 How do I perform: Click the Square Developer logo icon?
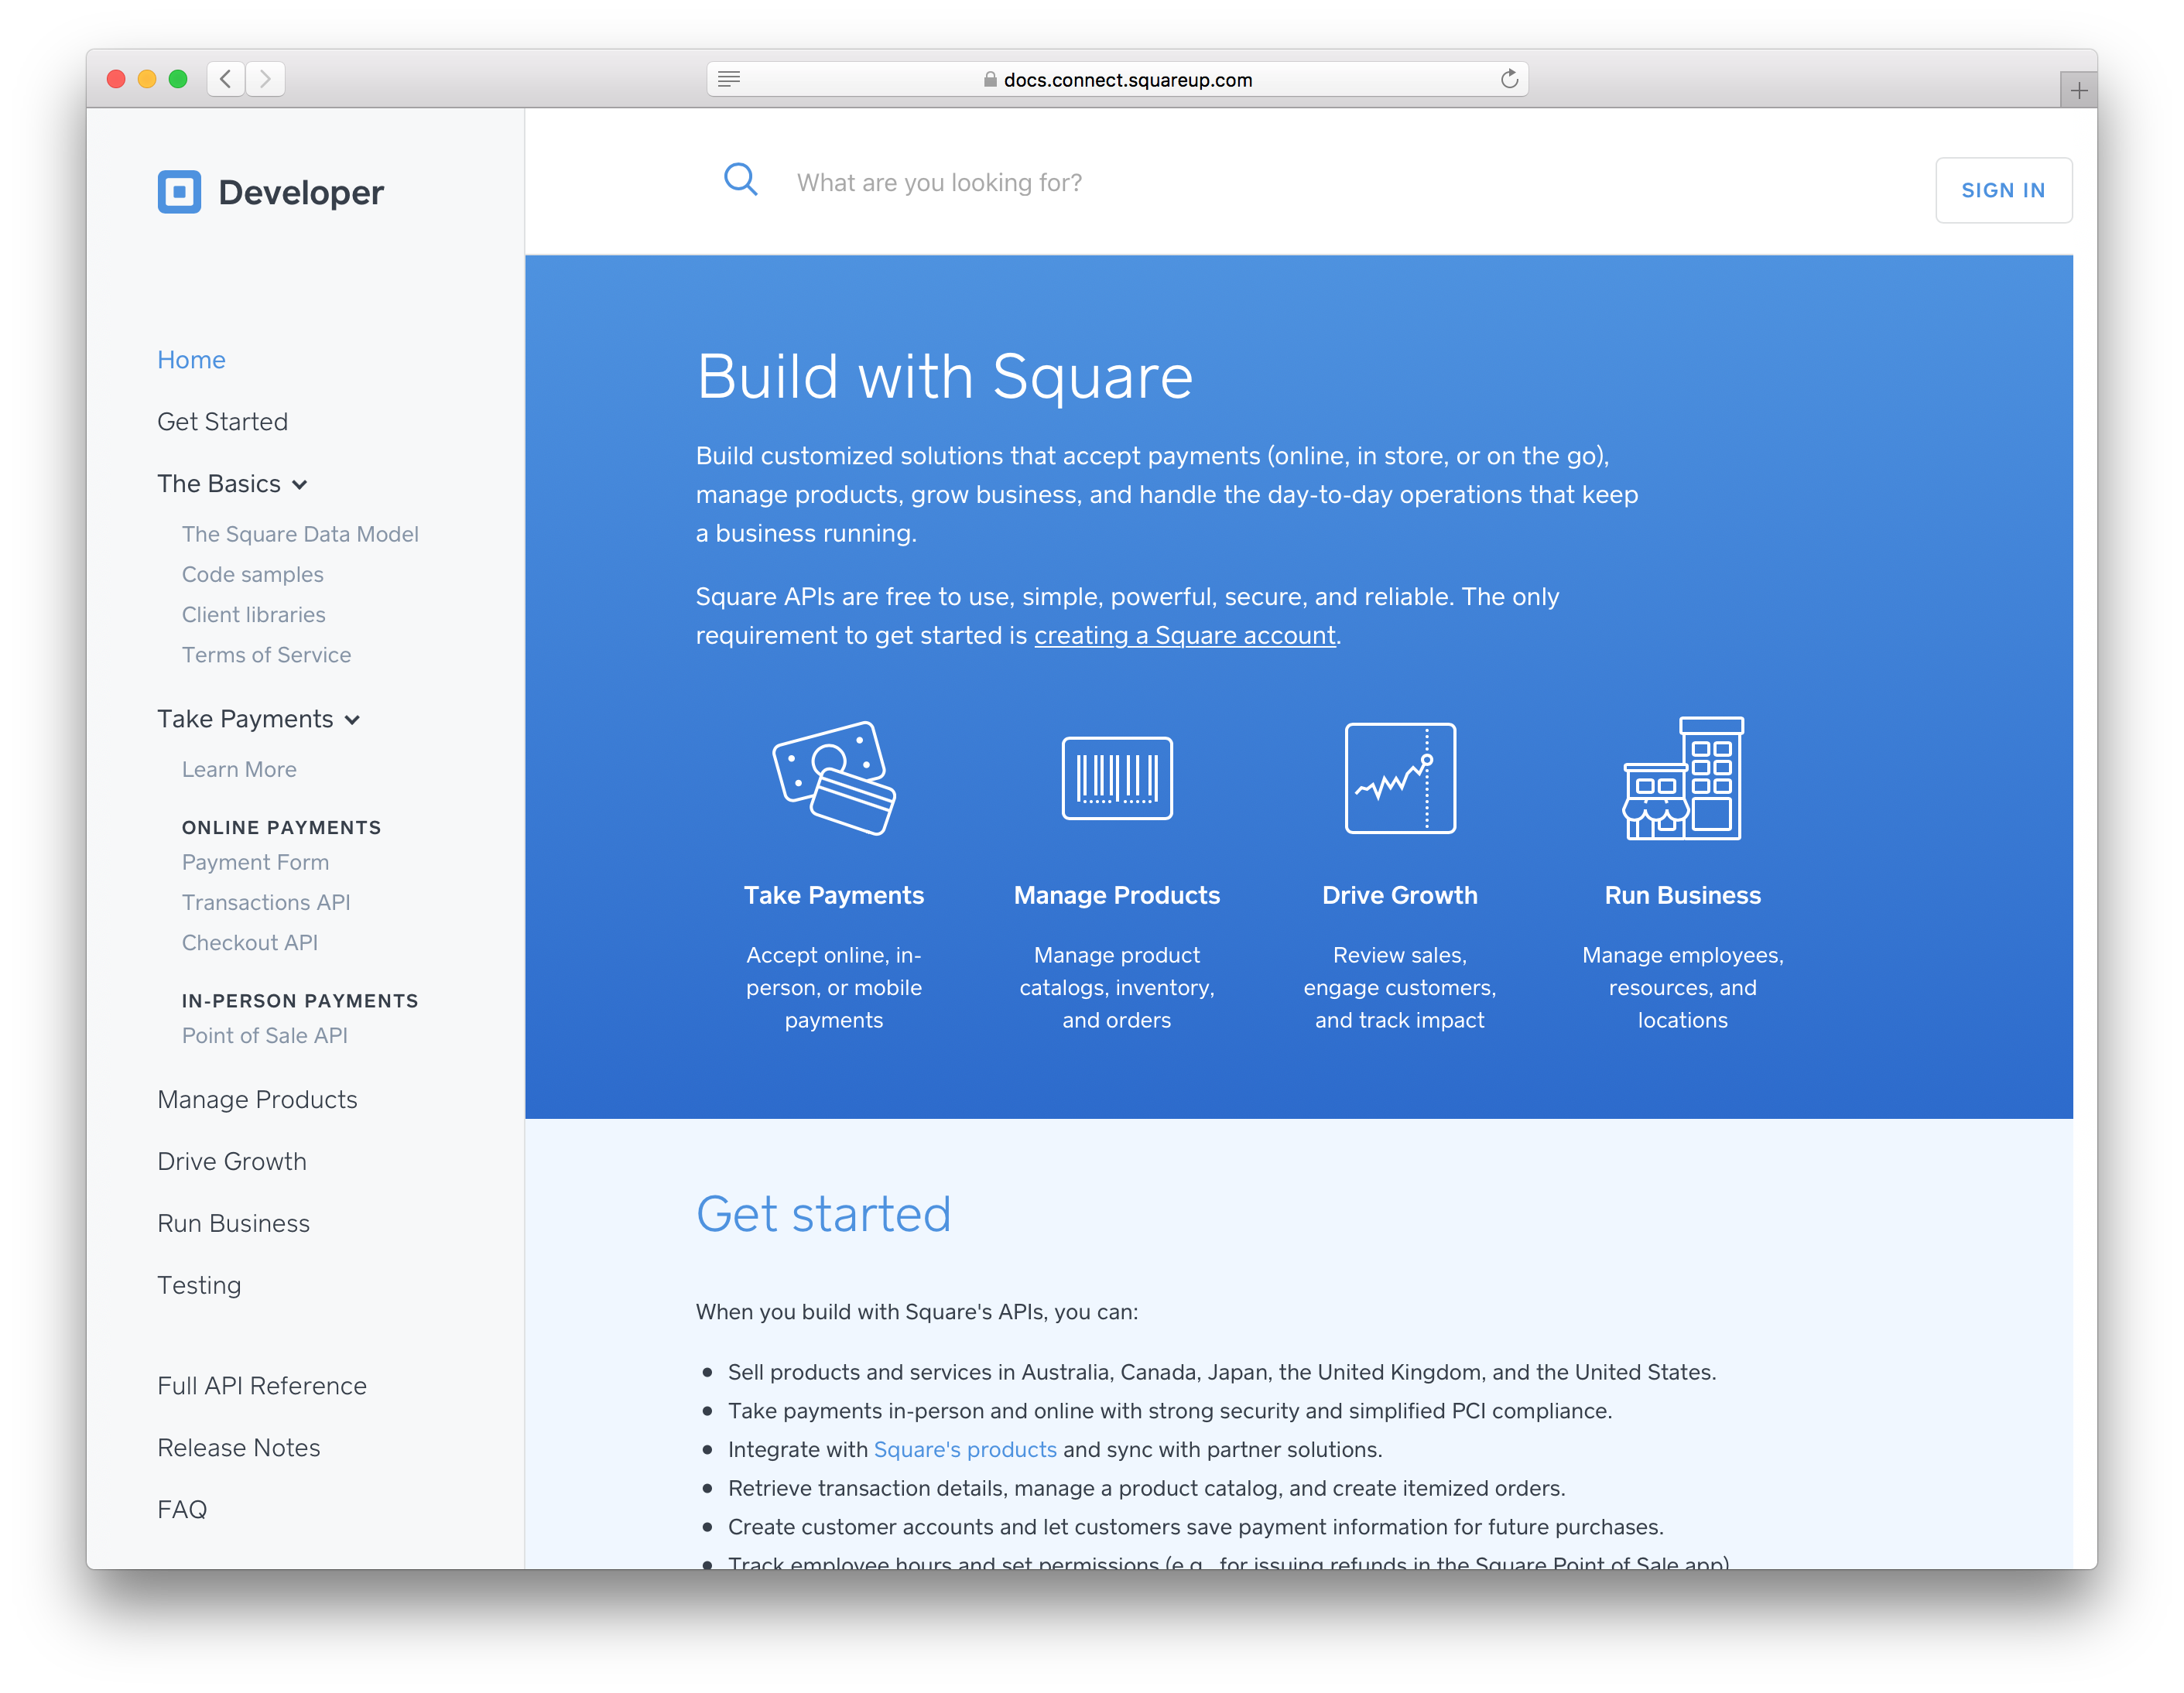tap(179, 192)
